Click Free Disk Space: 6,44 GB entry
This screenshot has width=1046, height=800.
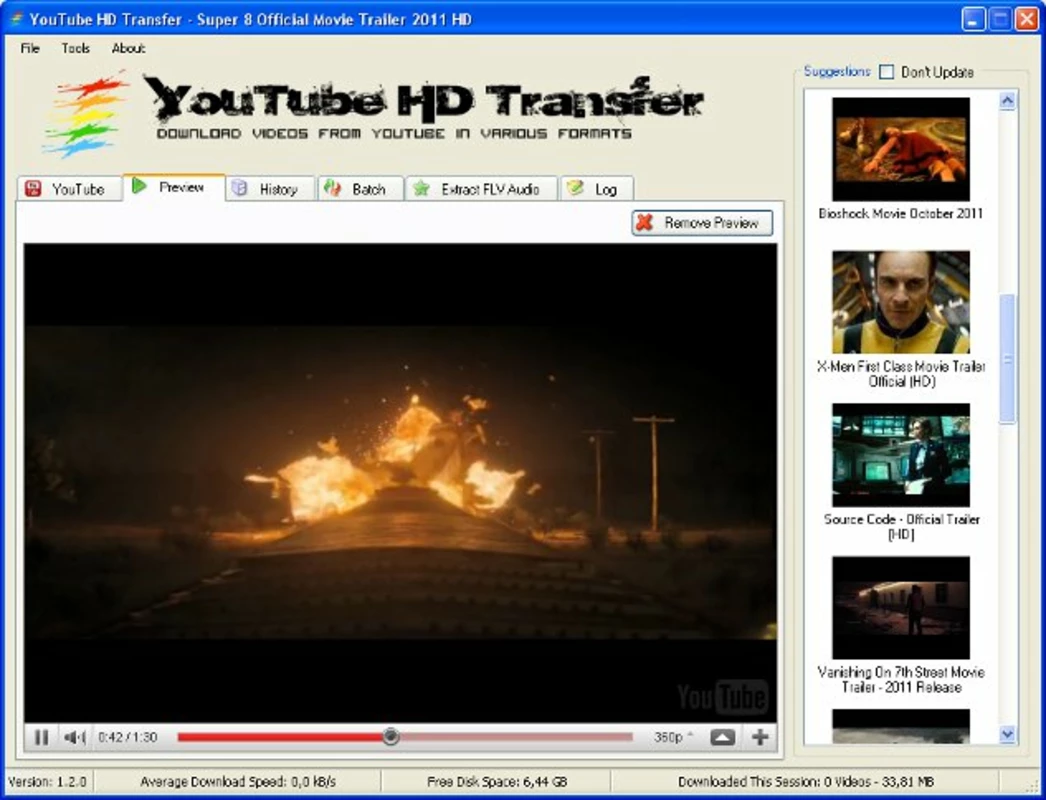click(x=497, y=781)
